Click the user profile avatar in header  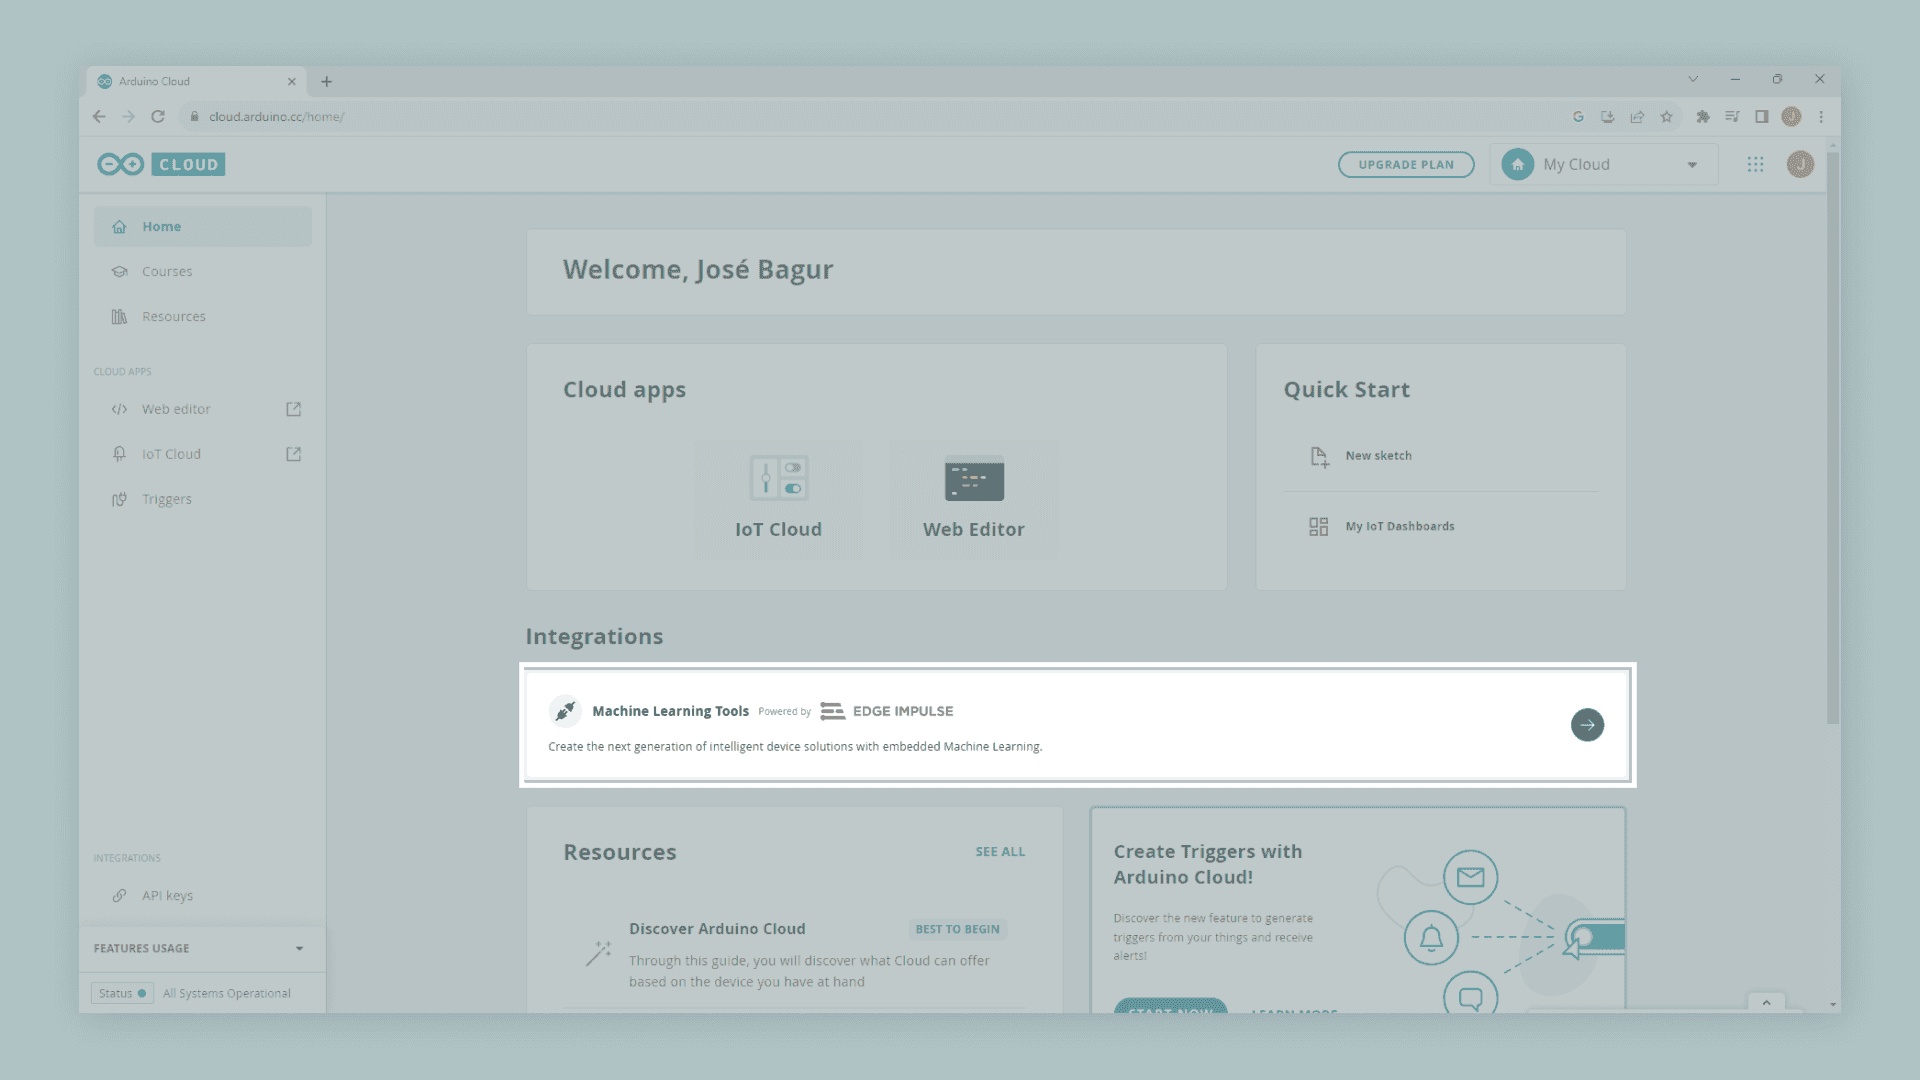coord(1800,164)
